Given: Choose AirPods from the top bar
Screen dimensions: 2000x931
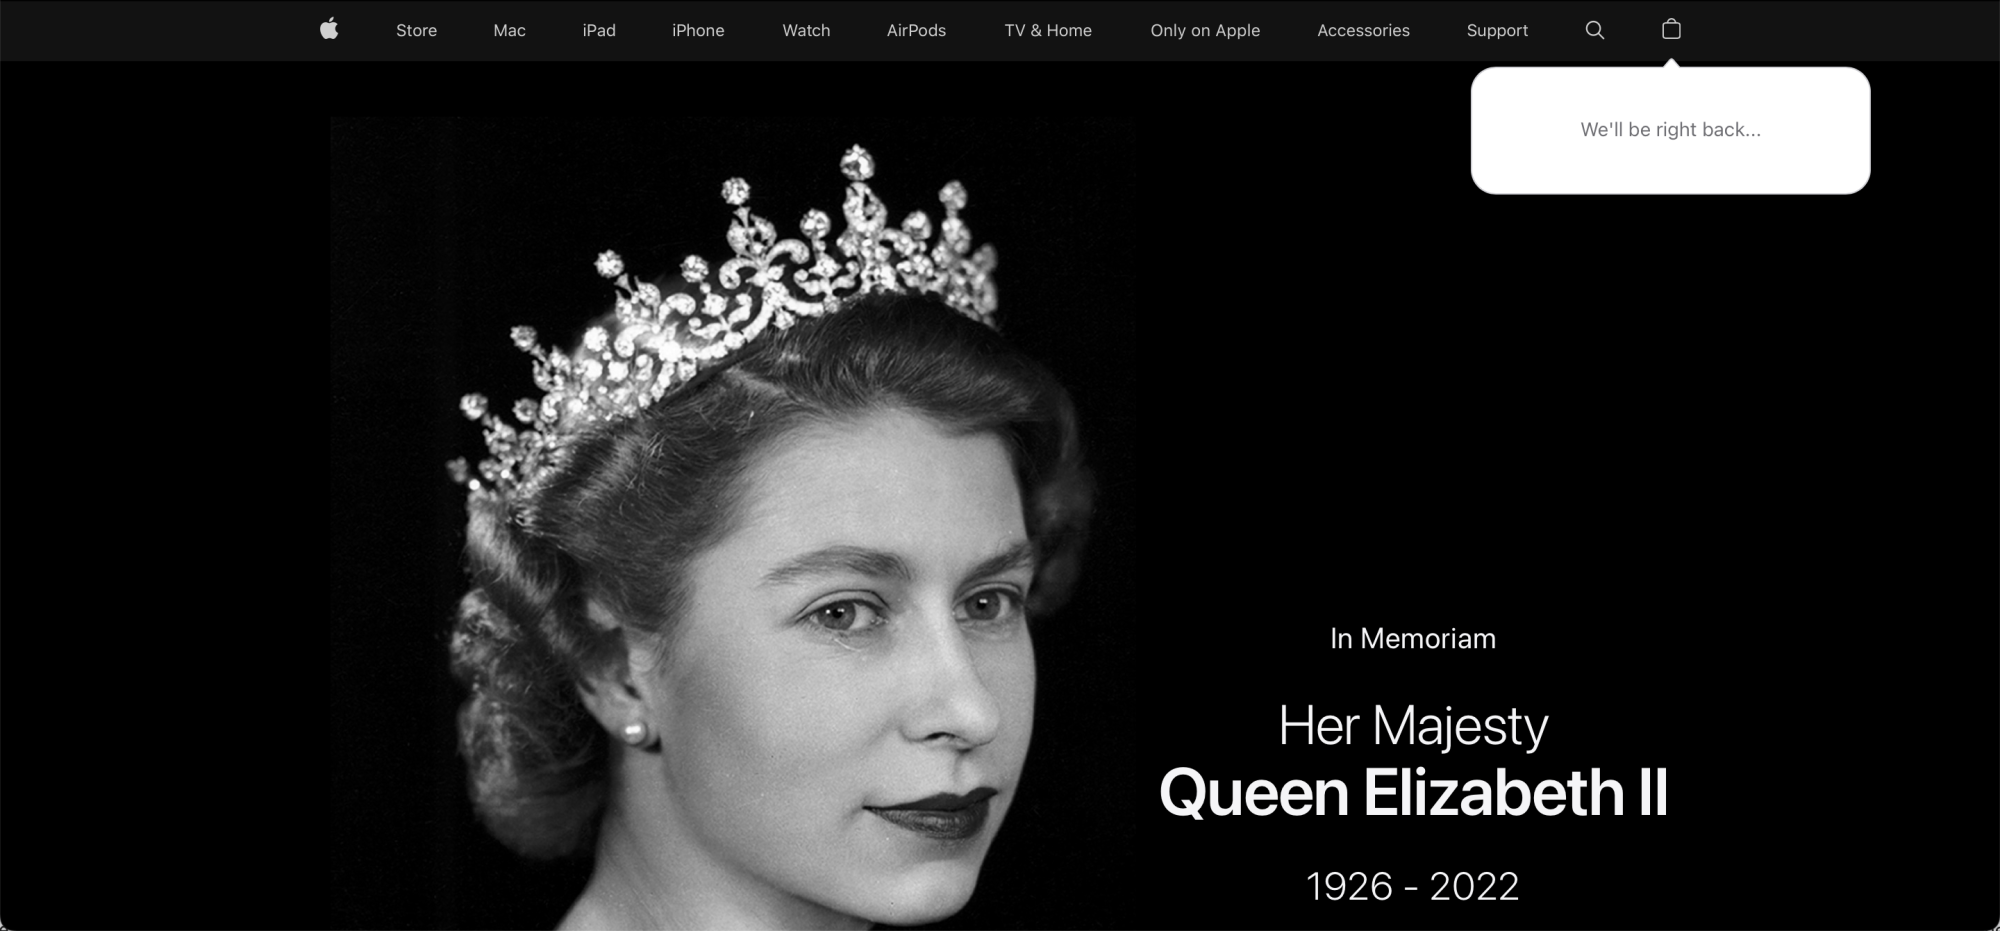Looking at the screenshot, I should [916, 30].
